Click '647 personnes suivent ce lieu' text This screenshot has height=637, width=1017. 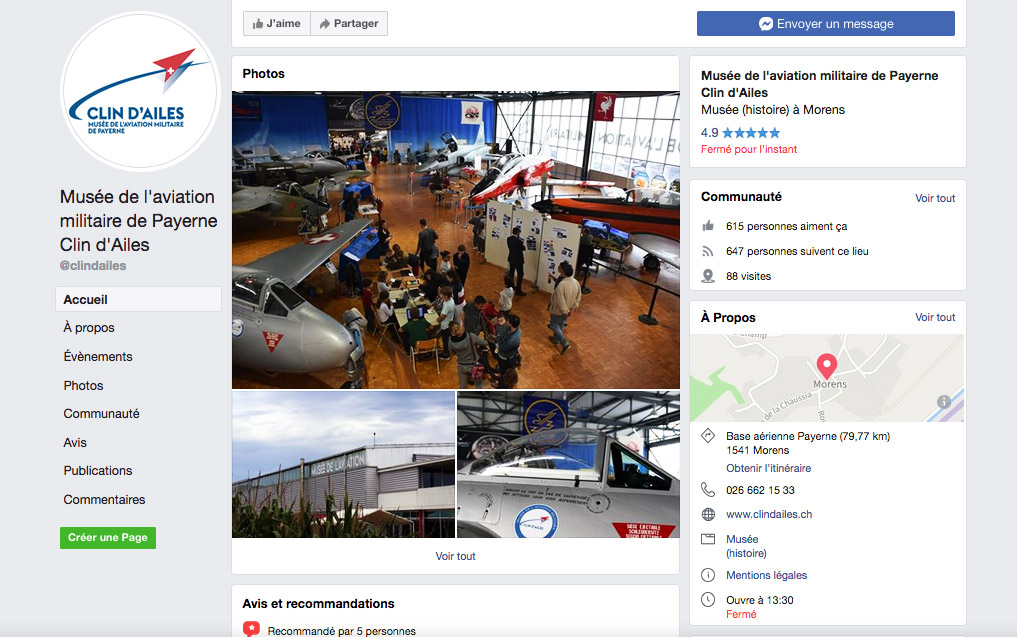pyautogui.click(x=797, y=251)
